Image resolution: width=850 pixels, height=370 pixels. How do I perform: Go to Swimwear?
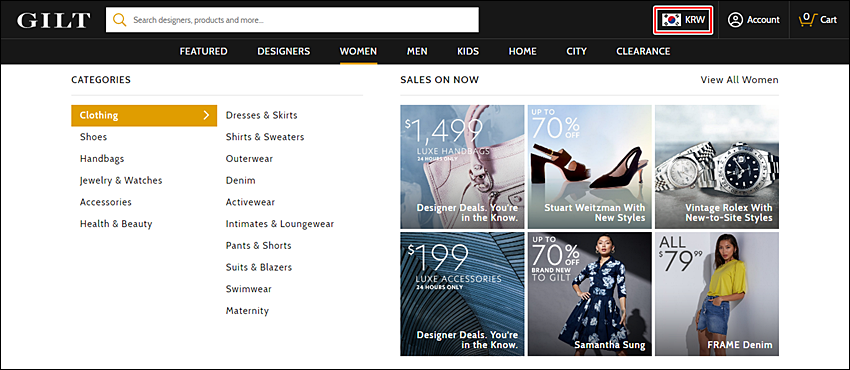tap(249, 289)
